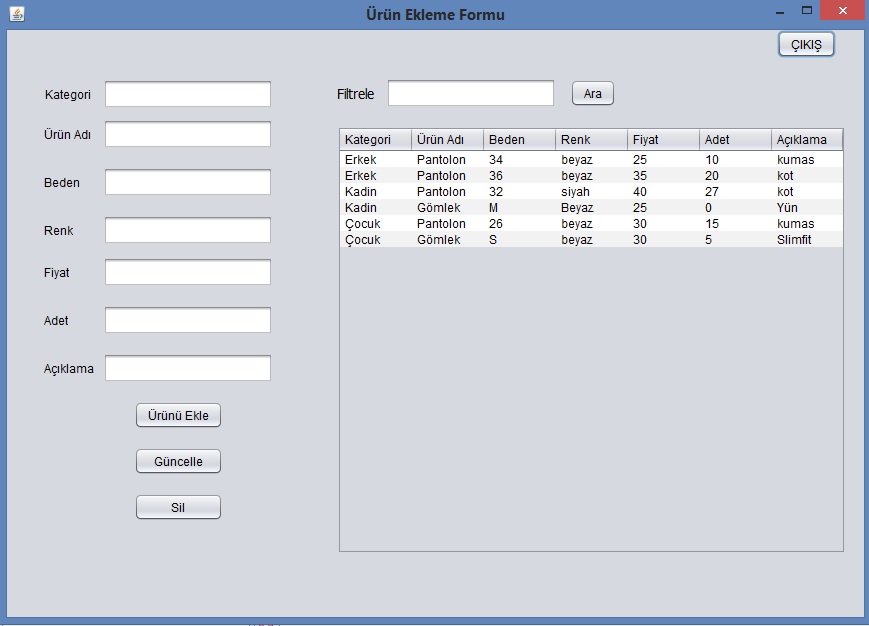
Task: Select the Kadin Pantolon siyah row
Action: 590,191
